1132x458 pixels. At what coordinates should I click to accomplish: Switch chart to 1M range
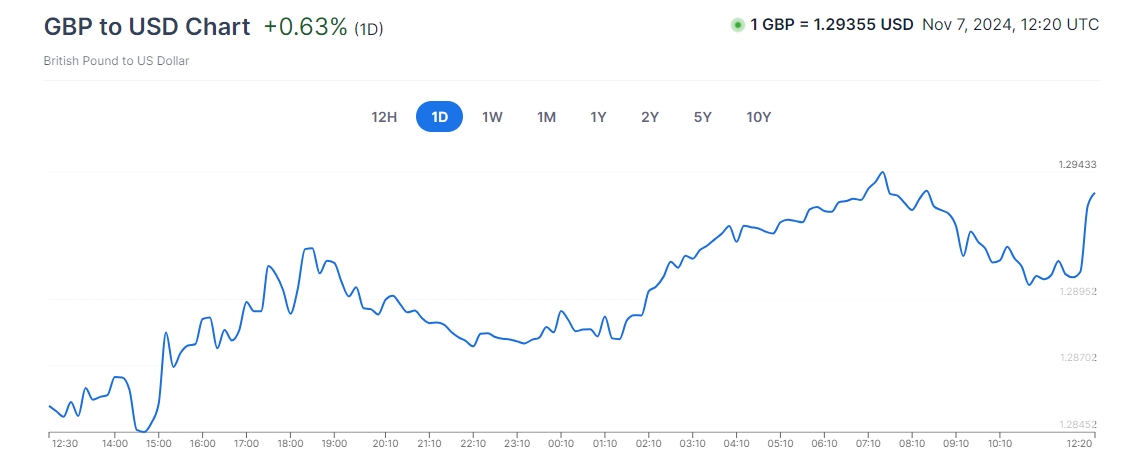coord(546,117)
